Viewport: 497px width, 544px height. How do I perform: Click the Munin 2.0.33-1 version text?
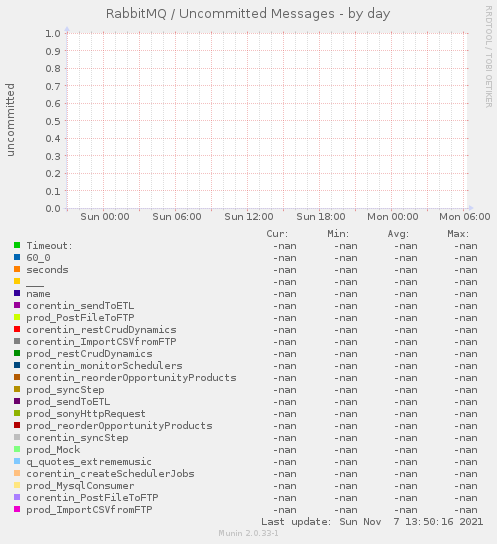click(x=248, y=533)
